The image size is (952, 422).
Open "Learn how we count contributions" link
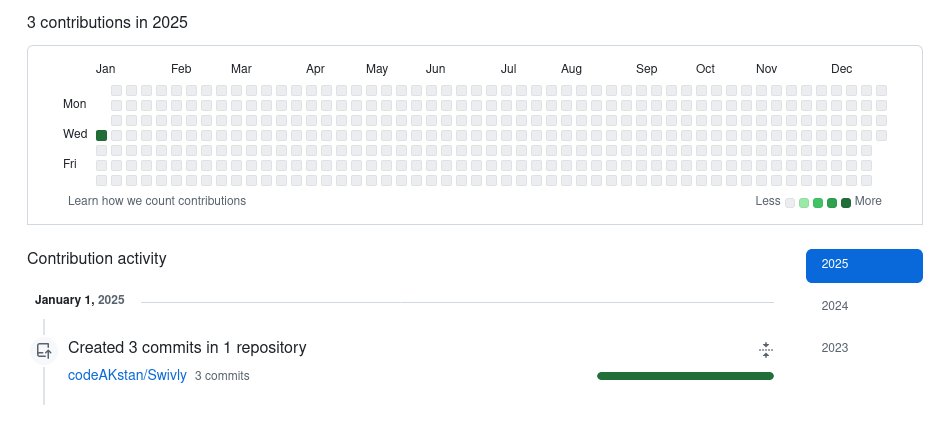[x=157, y=201]
